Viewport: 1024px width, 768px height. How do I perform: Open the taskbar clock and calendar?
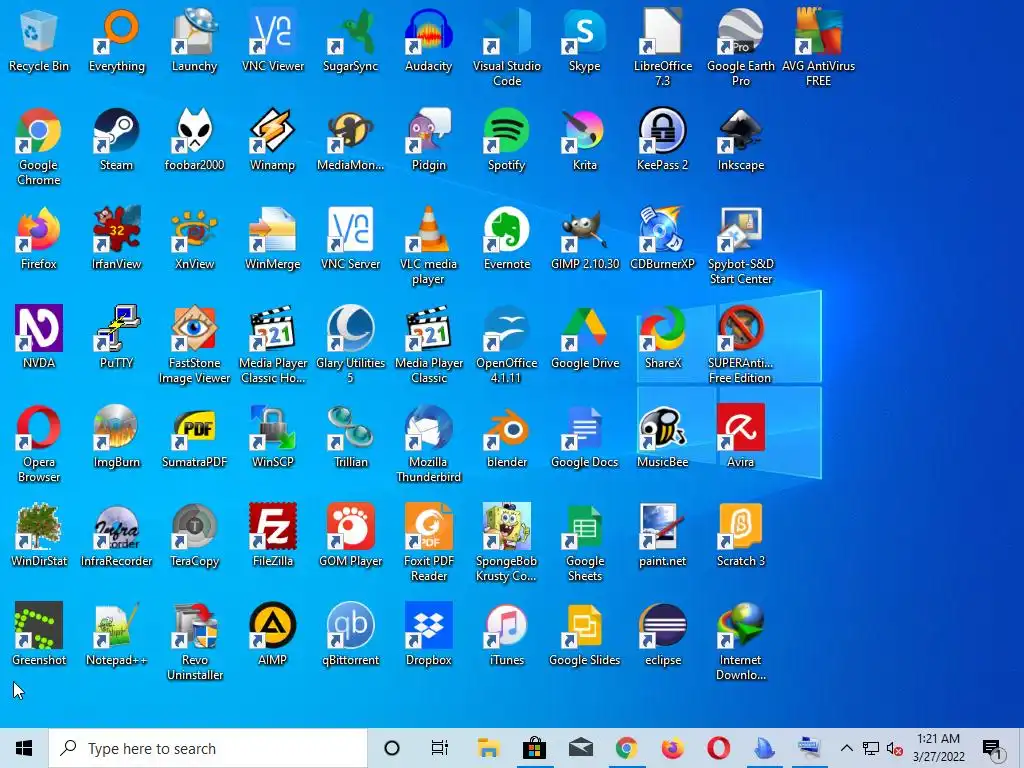coord(938,748)
